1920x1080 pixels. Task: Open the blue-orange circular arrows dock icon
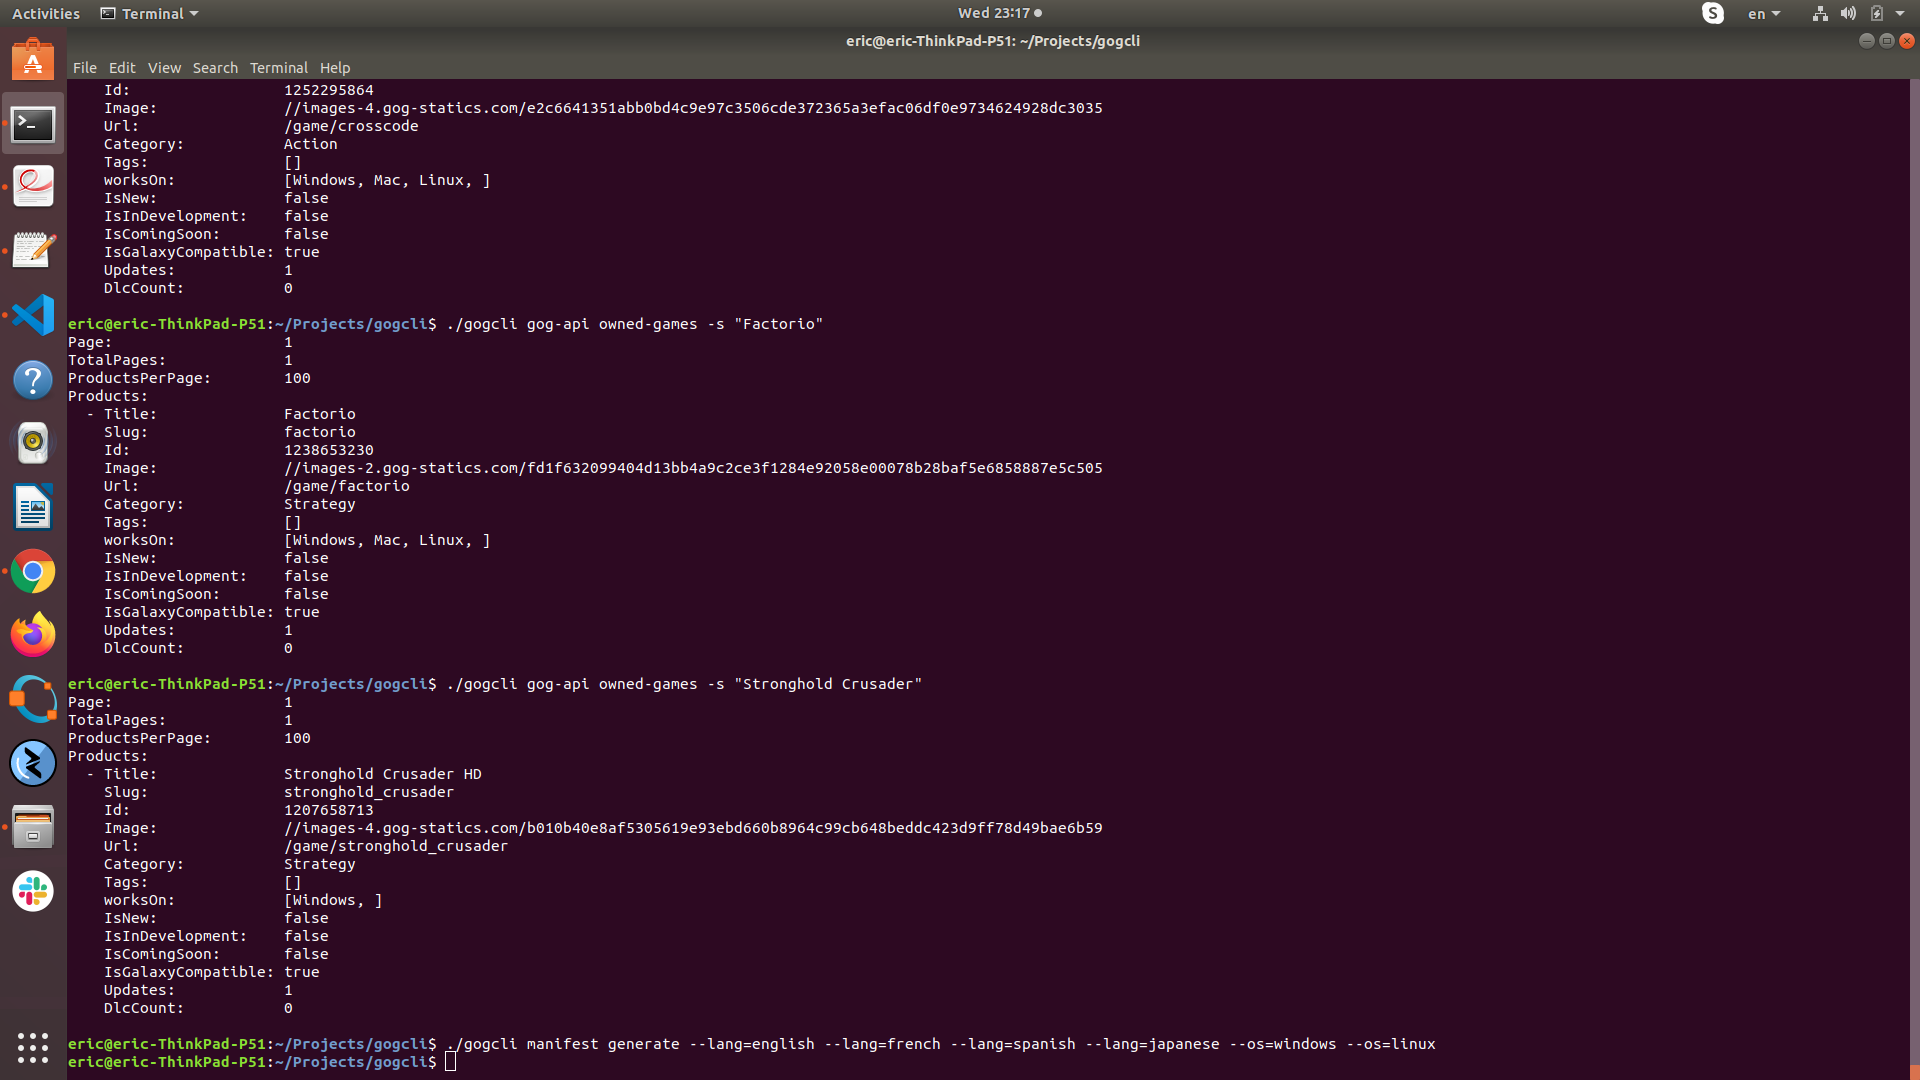pos(33,699)
